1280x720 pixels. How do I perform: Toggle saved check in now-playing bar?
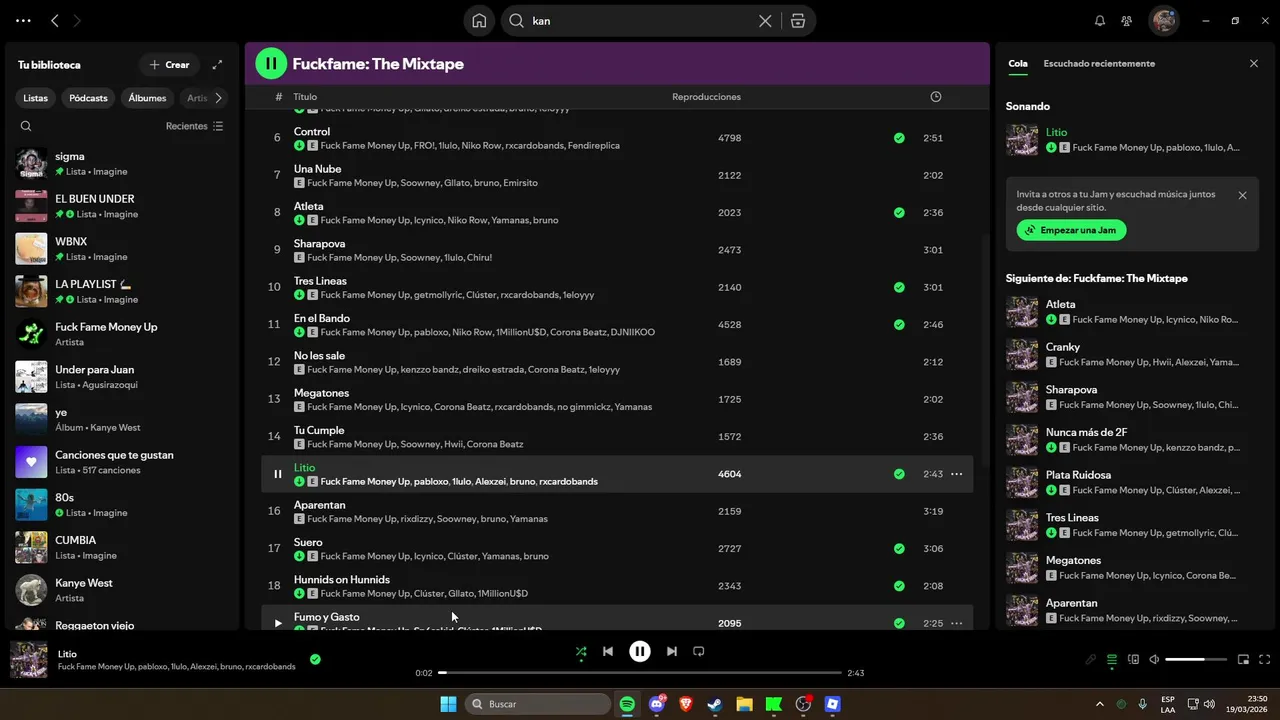tap(315, 659)
